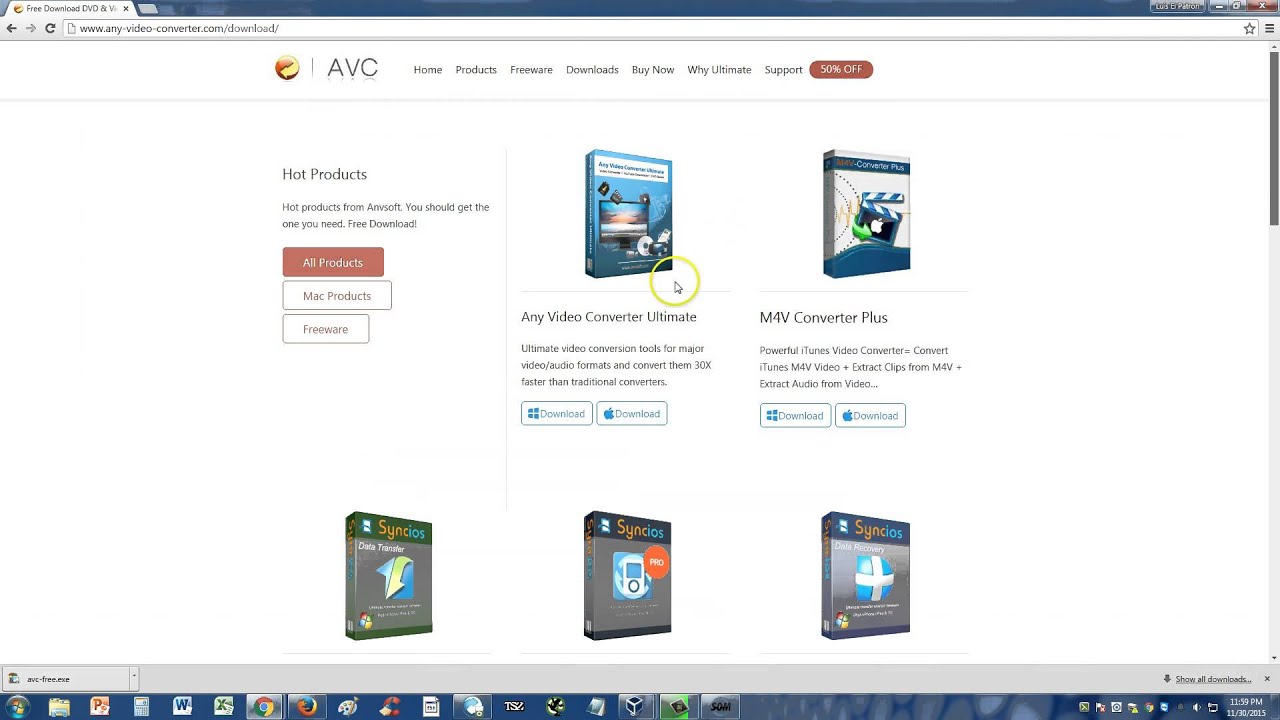This screenshot has width=1280, height=720.
Task: Click the AVC logo in the header
Action: coord(327,69)
